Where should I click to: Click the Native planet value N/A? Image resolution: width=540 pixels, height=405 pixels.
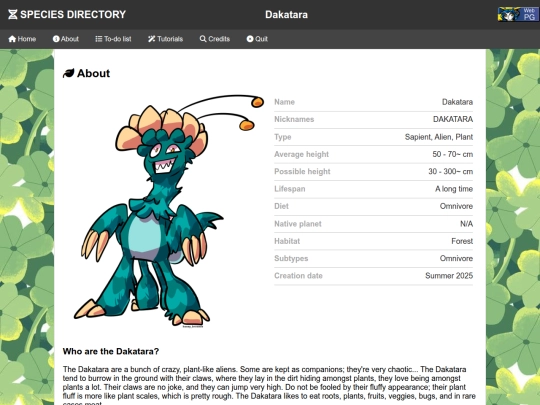tap(466, 224)
